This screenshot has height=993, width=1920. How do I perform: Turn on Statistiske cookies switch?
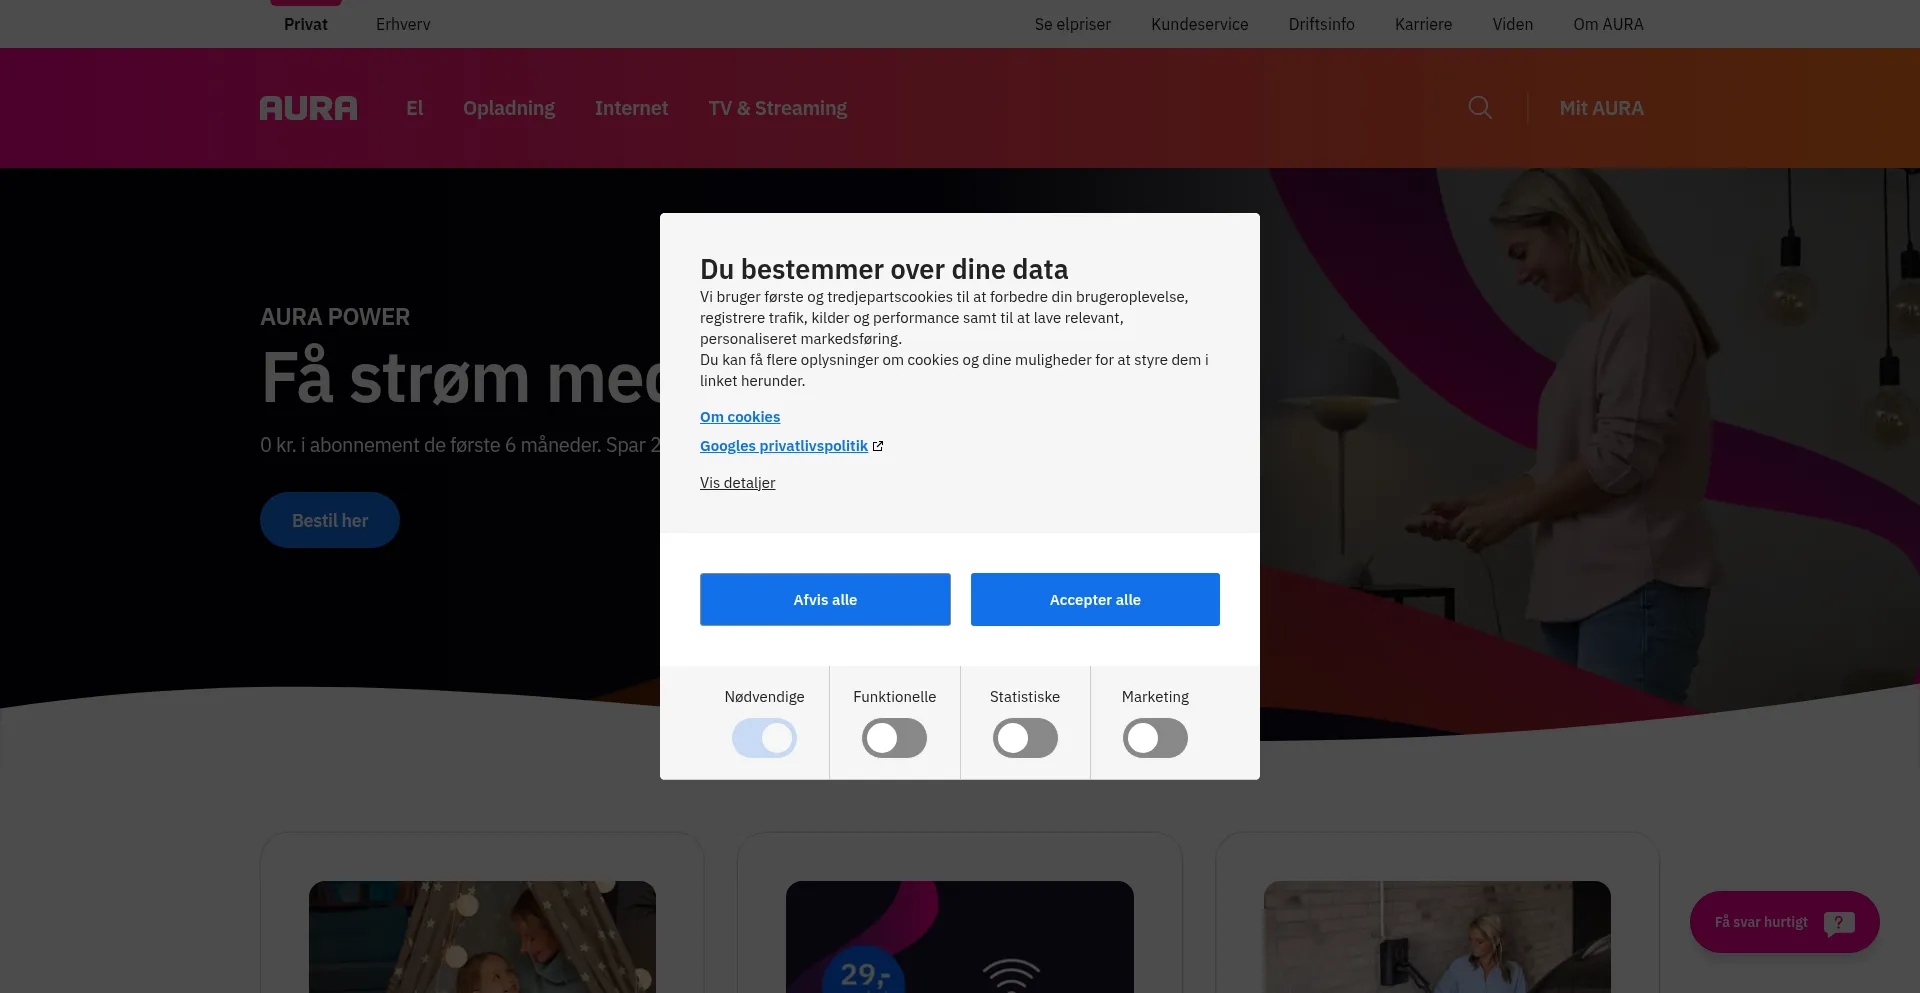coord(1025,738)
